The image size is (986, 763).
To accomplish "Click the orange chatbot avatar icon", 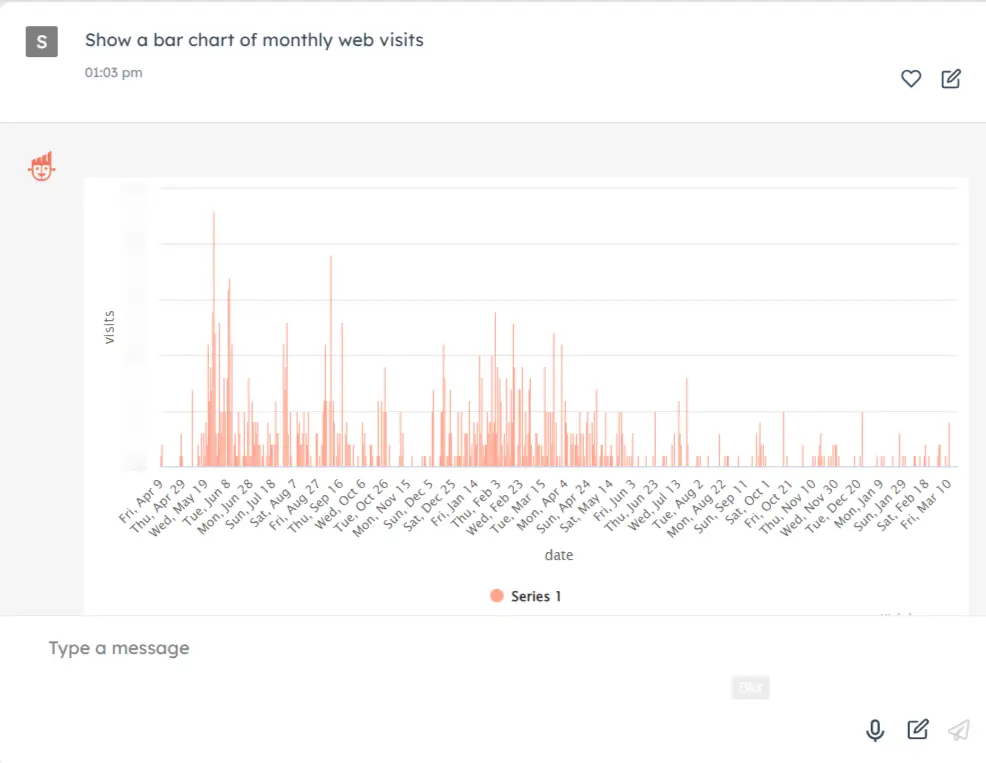I will [41, 168].
